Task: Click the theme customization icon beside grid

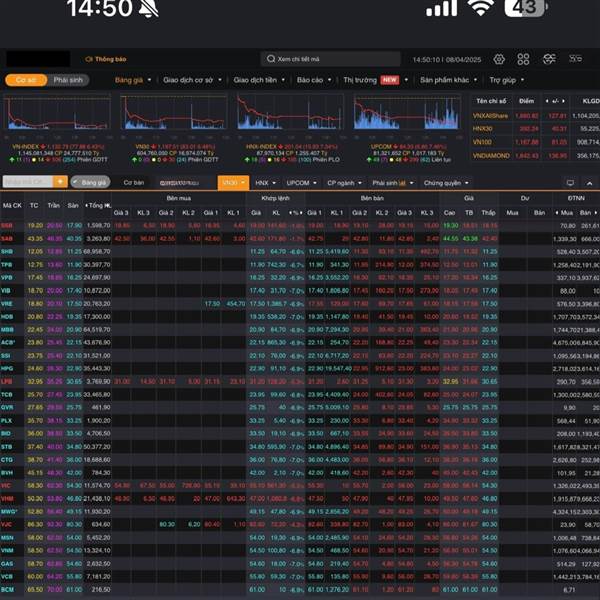Action: 549,59
